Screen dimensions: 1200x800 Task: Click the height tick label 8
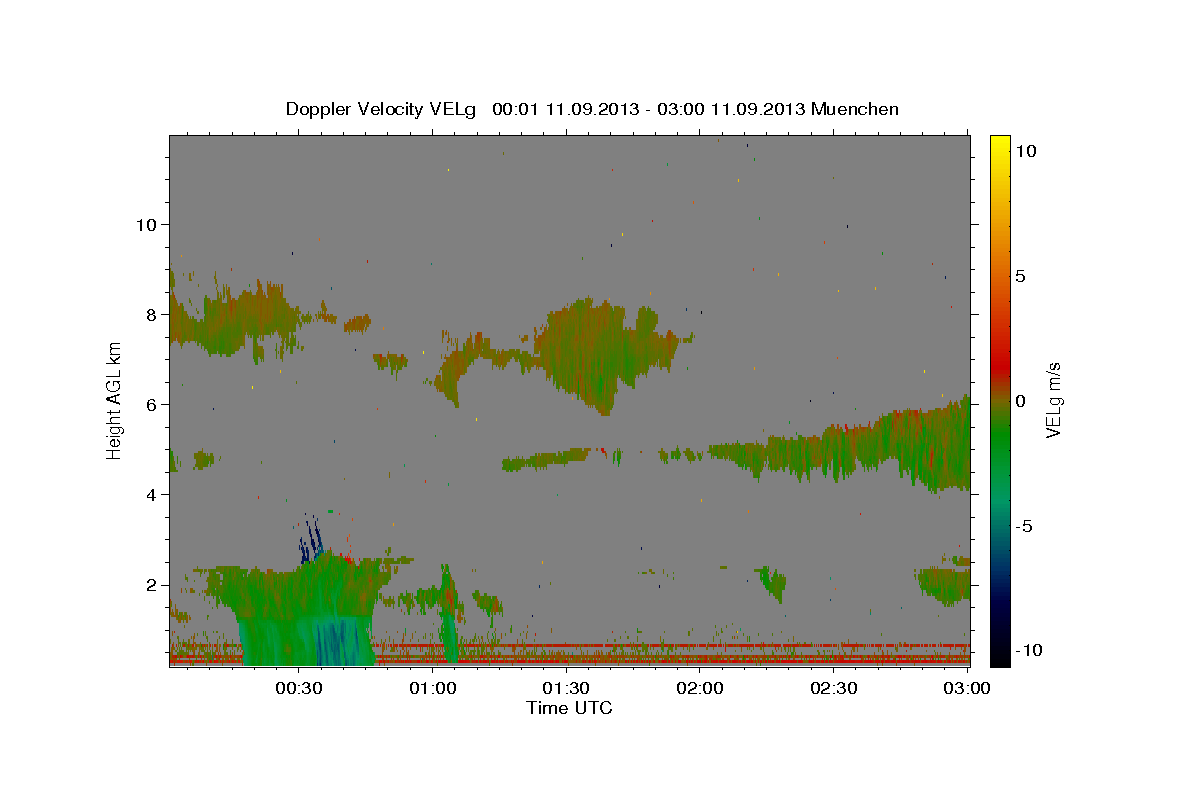click(x=150, y=314)
